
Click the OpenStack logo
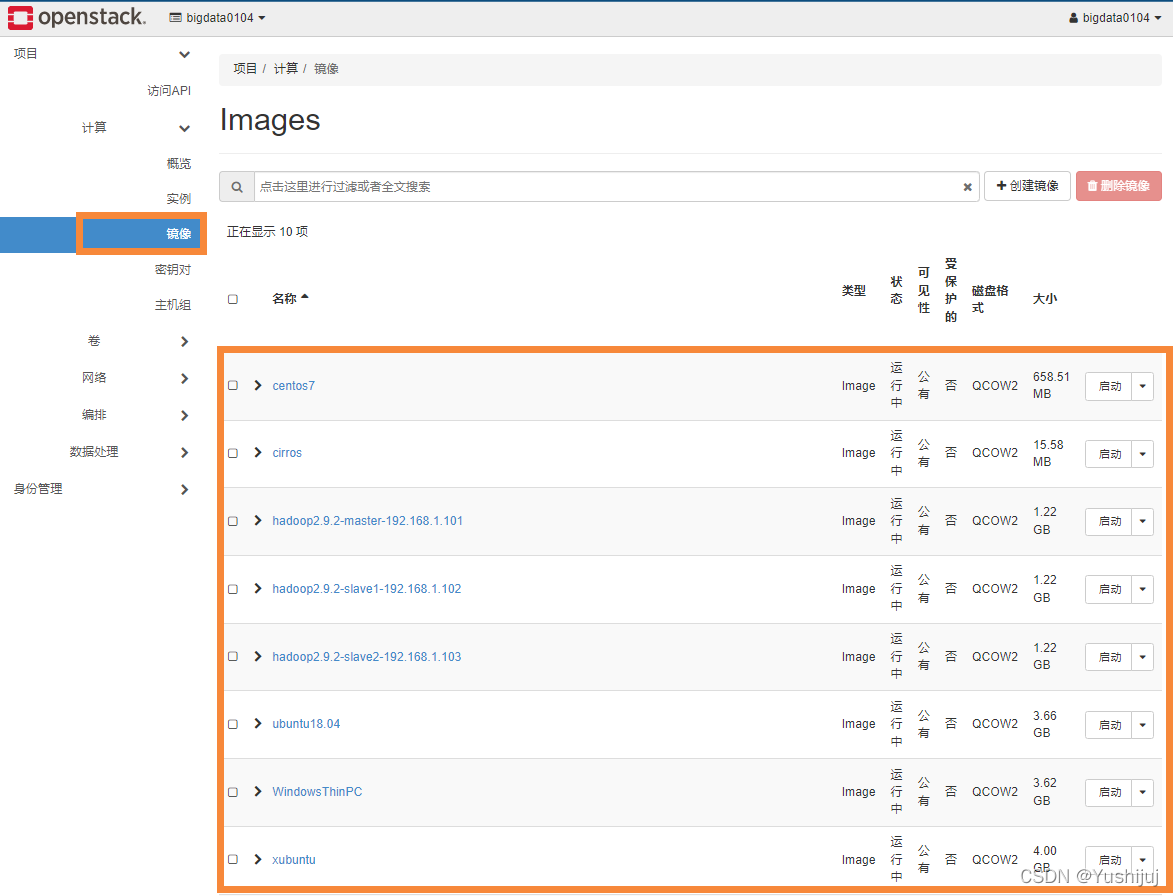pos(77,17)
